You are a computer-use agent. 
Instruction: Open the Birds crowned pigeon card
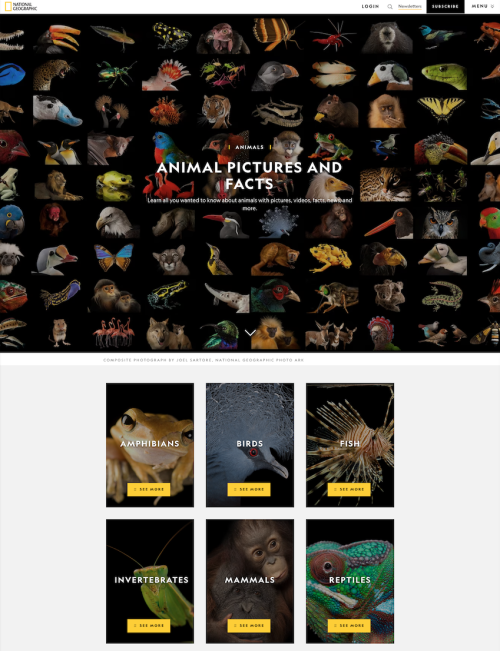pyautogui.click(x=250, y=445)
